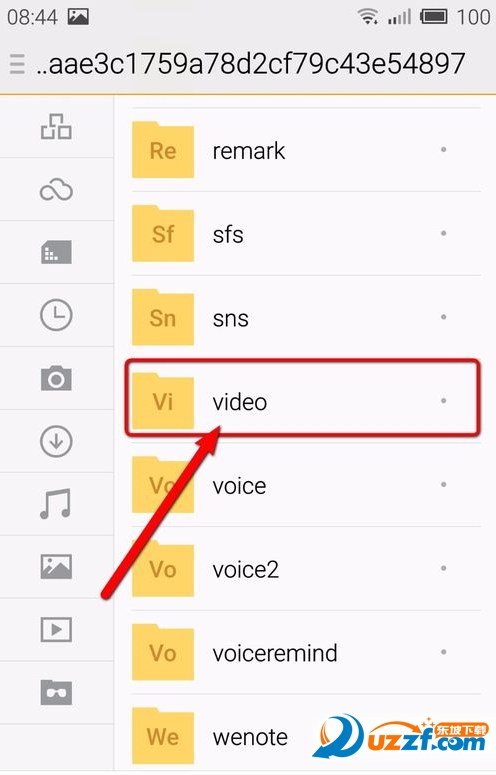Tap the folder path title text
The height and width of the screenshot is (775, 496).
click(x=250, y=64)
